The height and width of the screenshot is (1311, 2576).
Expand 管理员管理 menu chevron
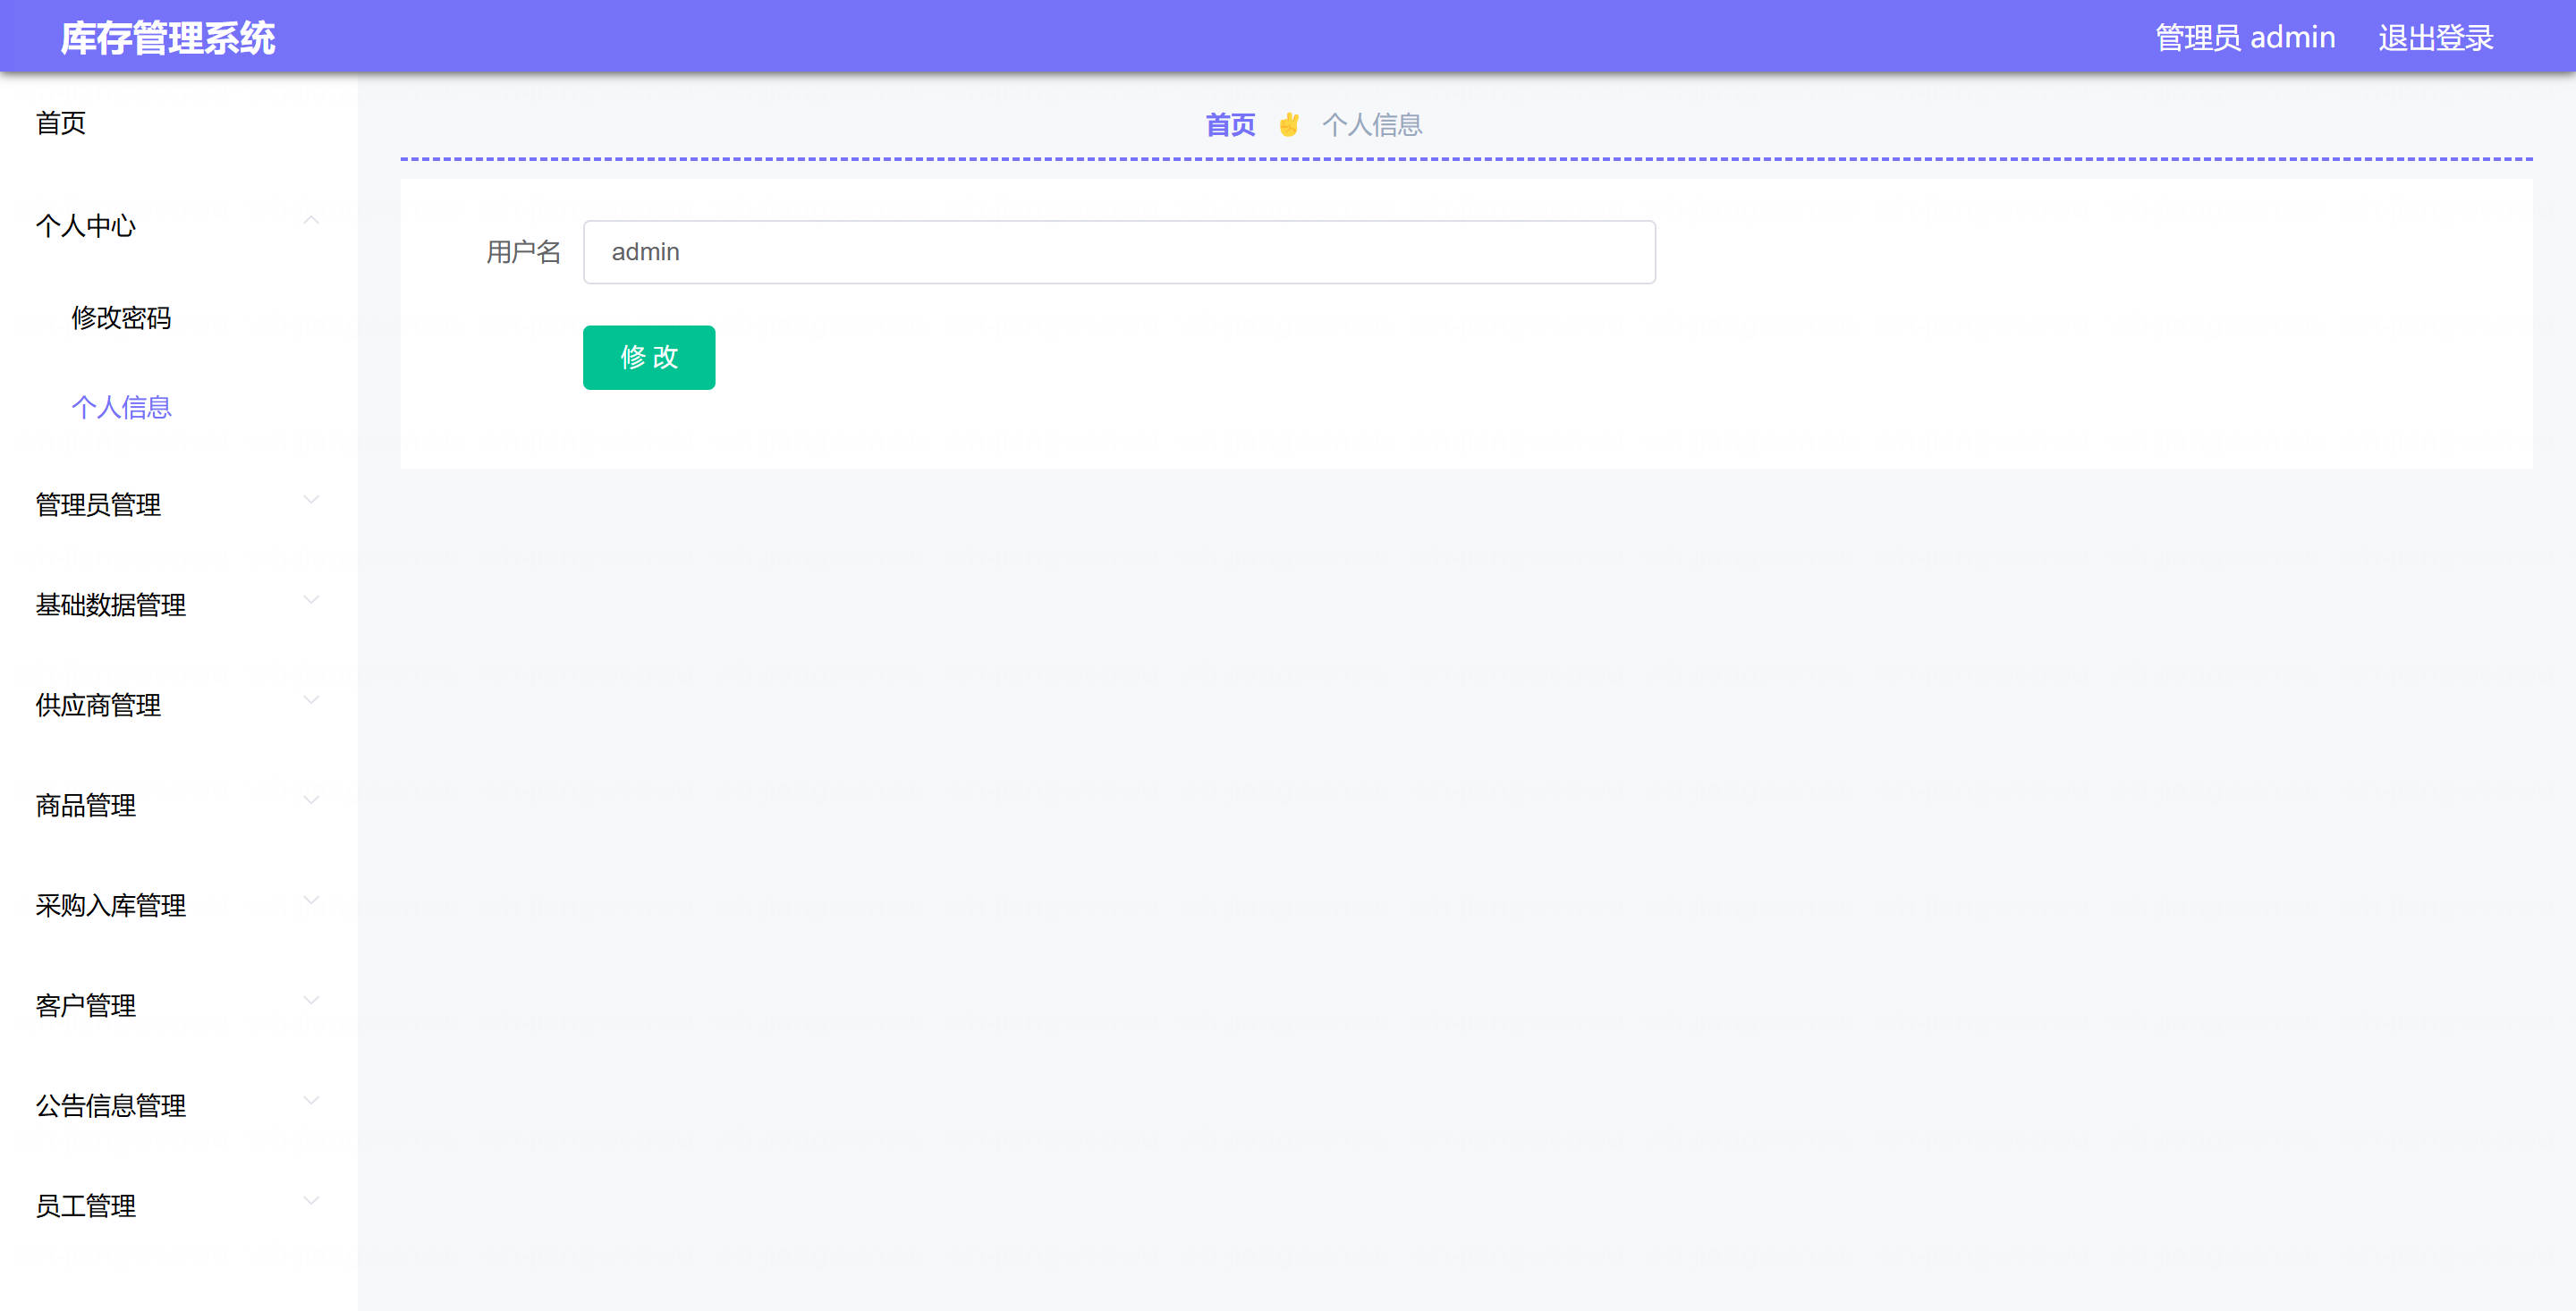(311, 500)
